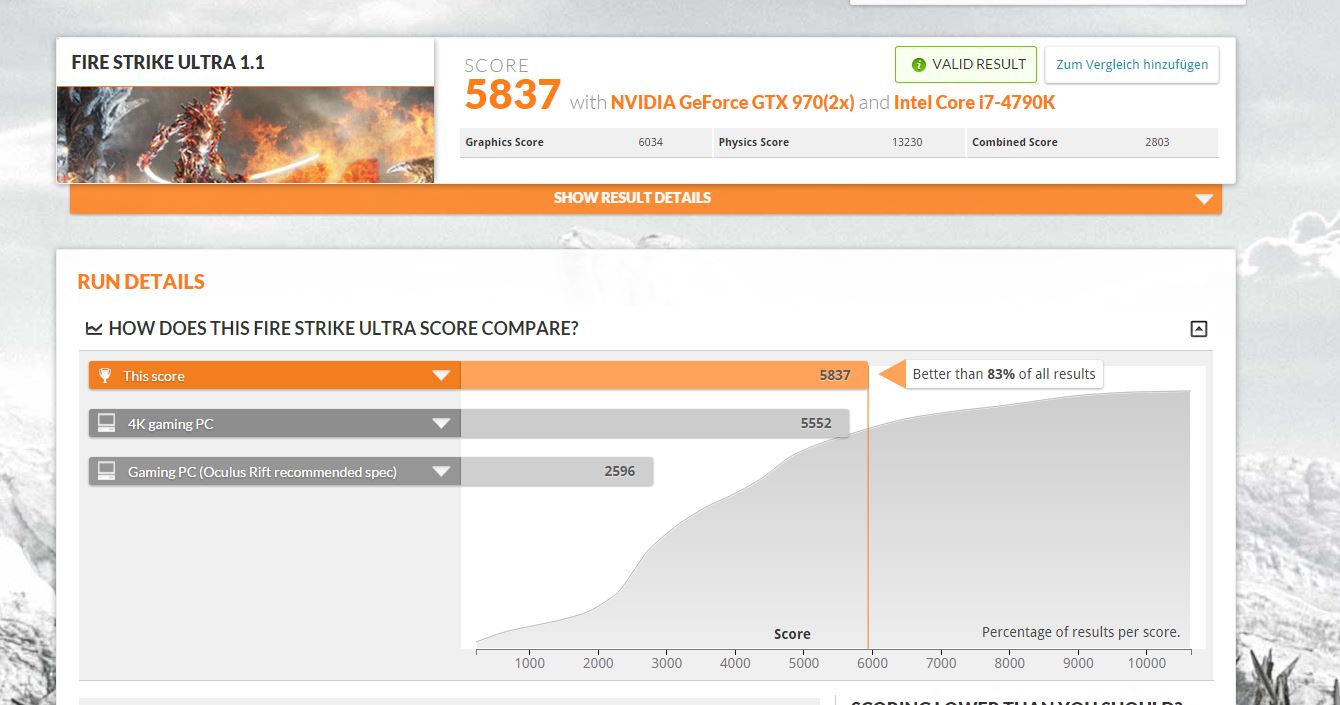Click the Fire Strike Ultra thumbnail image
This screenshot has width=1340, height=705.
coord(246,134)
